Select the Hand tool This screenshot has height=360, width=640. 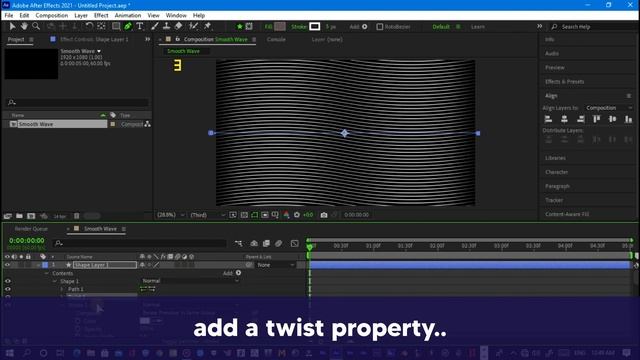coord(24,27)
